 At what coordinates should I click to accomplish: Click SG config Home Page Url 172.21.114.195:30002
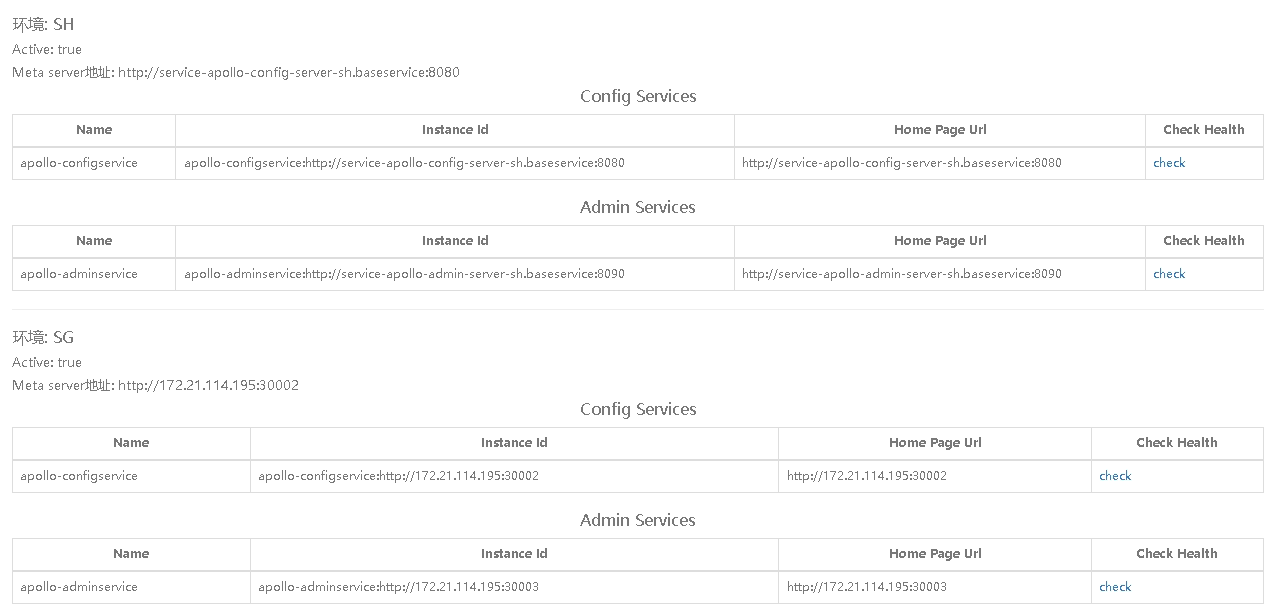pyautogui.click(x=866, y=476)
